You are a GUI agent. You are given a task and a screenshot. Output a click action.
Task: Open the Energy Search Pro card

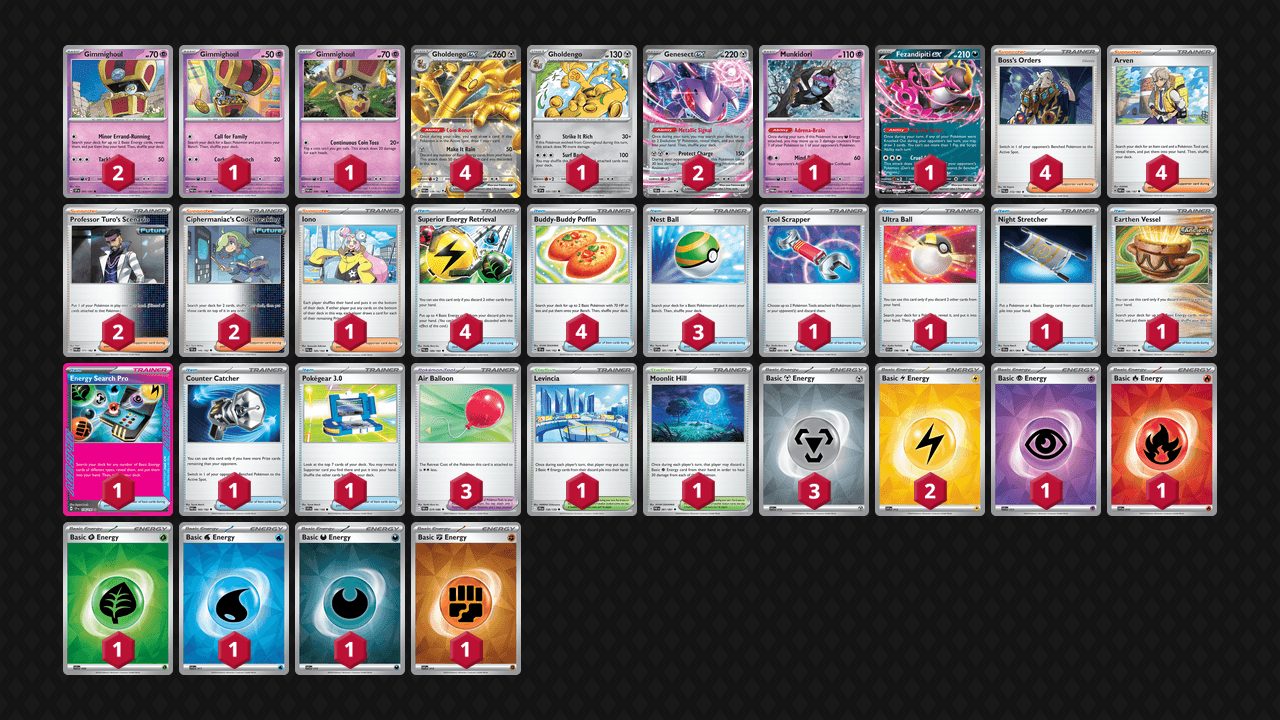click(x=118, y=440)
